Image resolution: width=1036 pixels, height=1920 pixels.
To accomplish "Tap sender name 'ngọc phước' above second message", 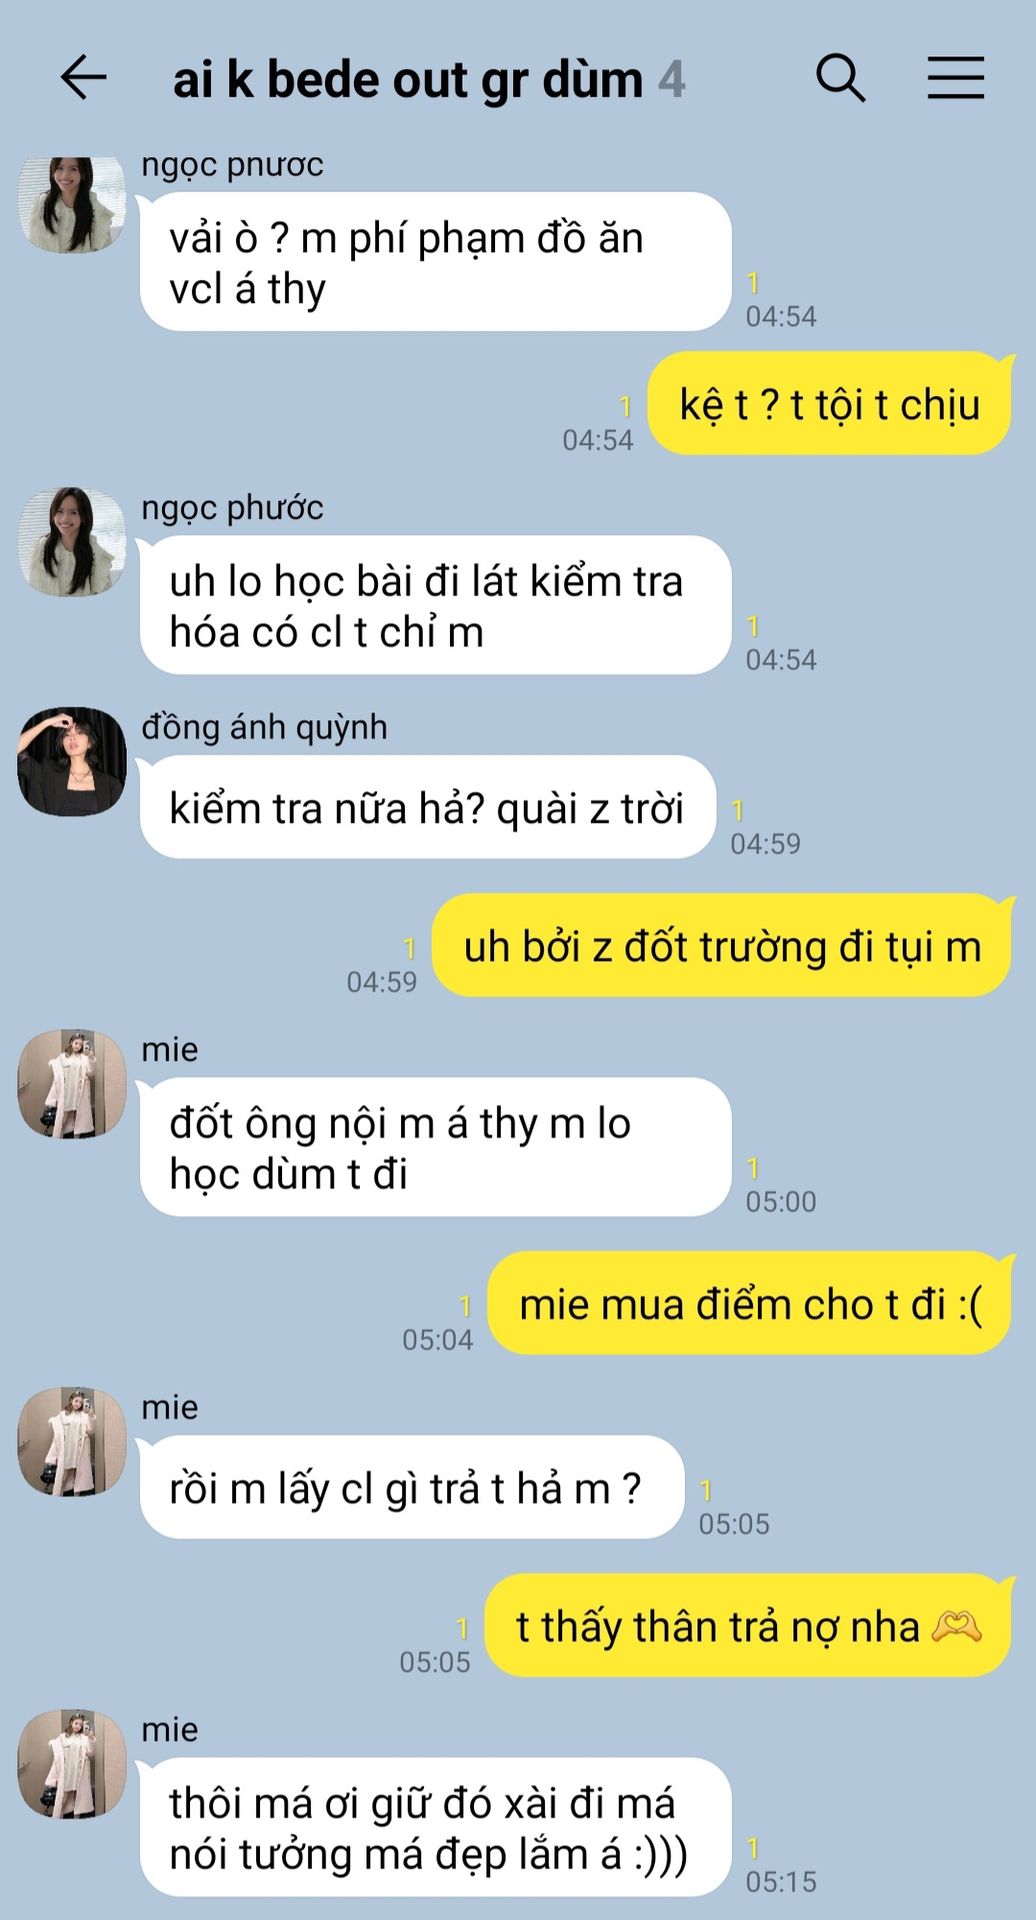I will point(232,507).
